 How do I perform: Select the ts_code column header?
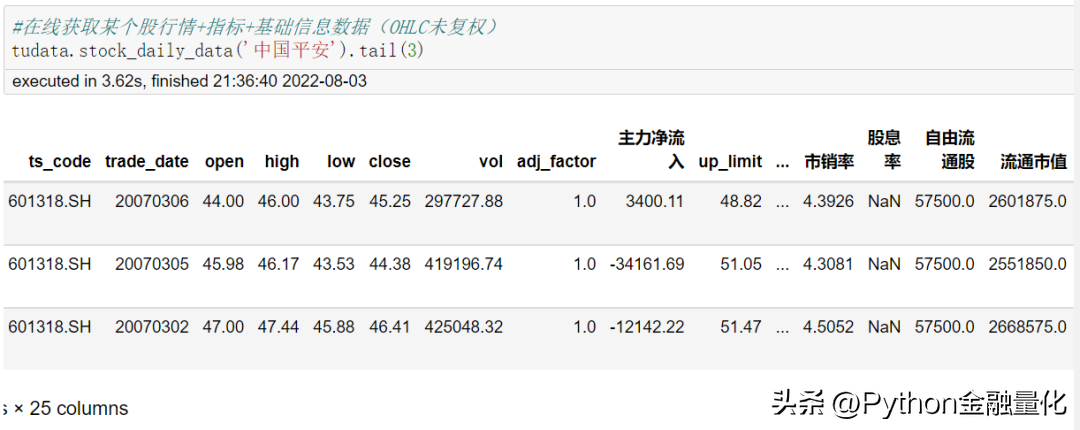(x=60, y=161)
